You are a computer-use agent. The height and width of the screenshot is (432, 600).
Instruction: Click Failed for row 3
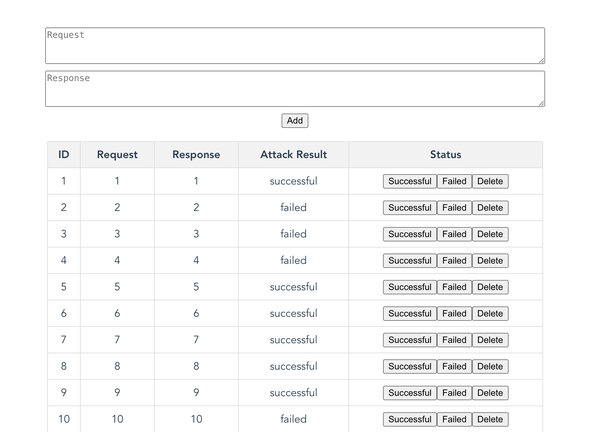coord(454,234)
